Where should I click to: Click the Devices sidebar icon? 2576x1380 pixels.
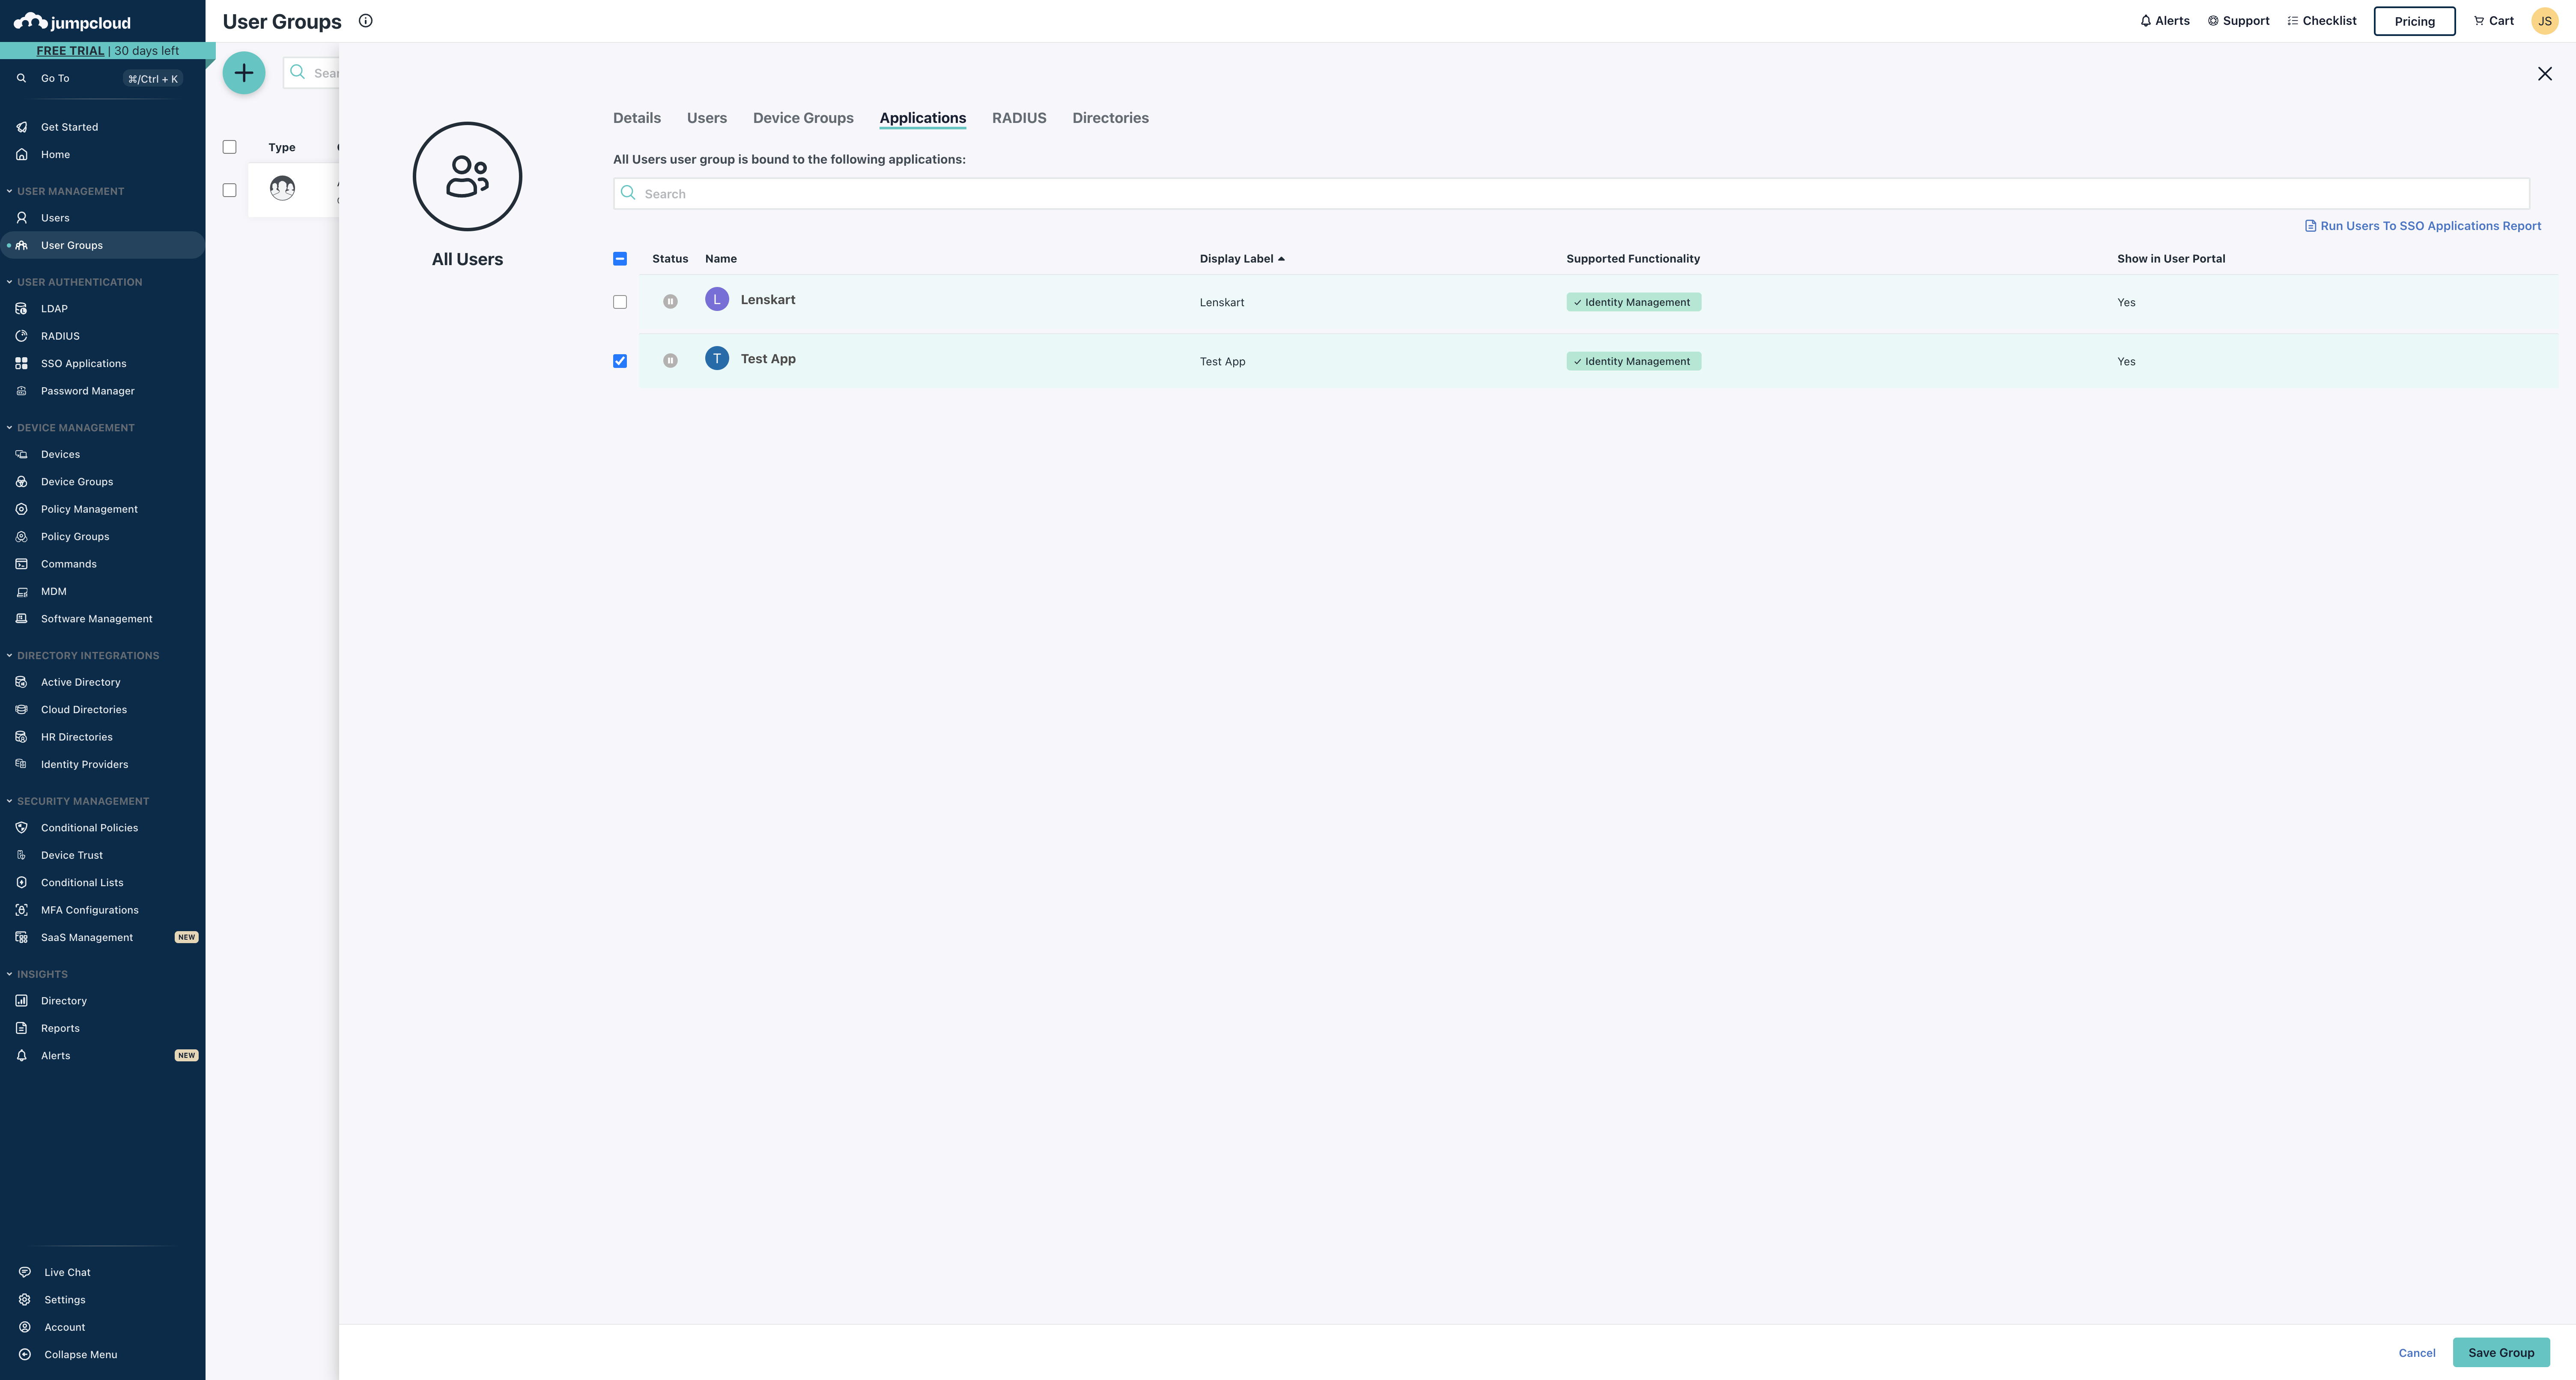21,454
